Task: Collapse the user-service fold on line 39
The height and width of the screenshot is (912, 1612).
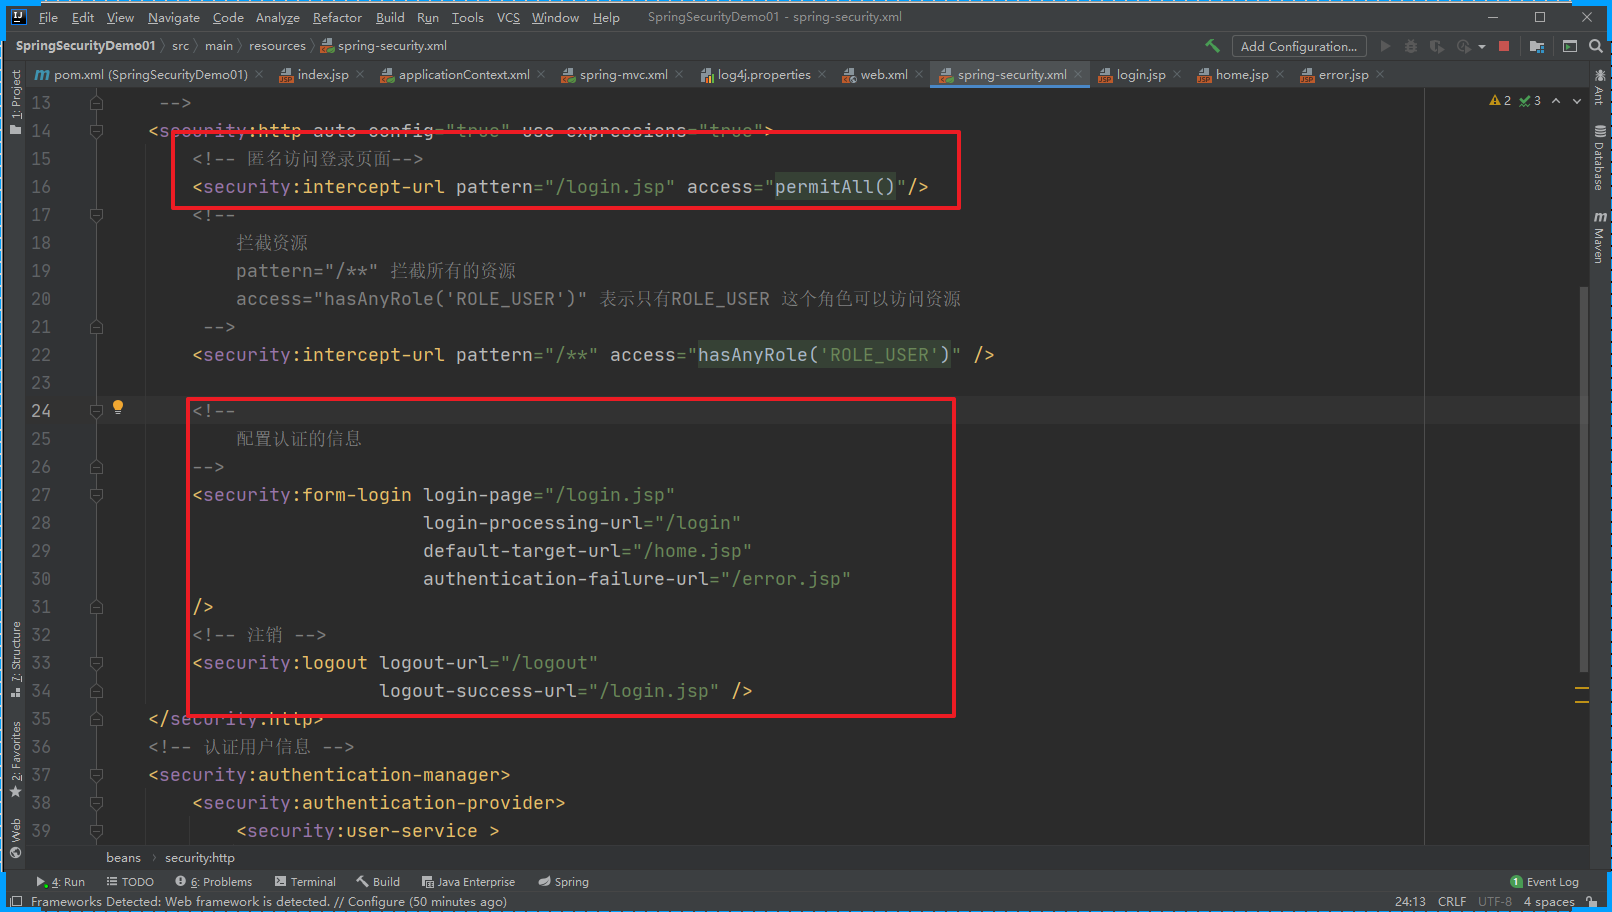Action: pos(96,831)
